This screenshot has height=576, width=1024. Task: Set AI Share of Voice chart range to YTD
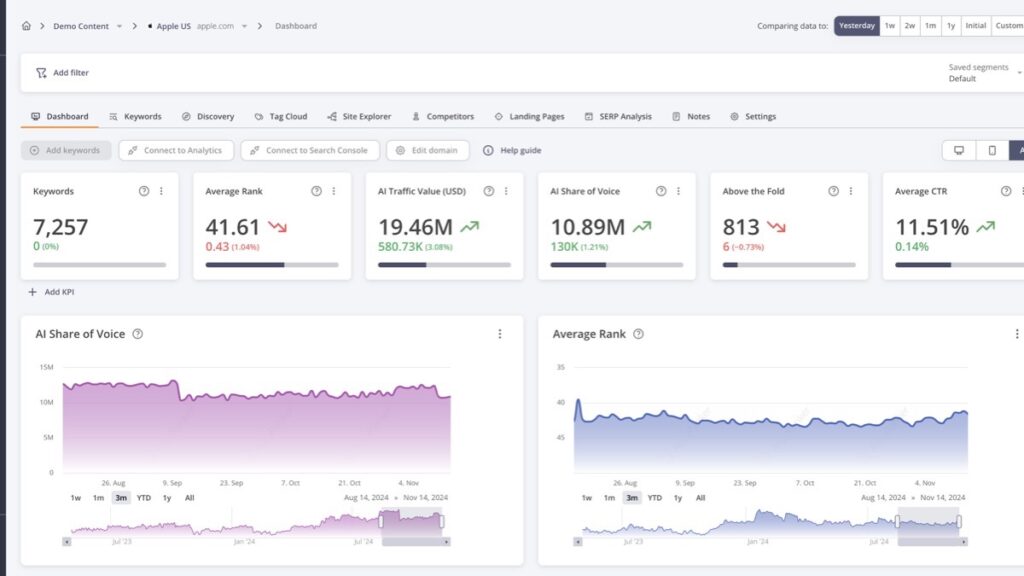[144, 498]
